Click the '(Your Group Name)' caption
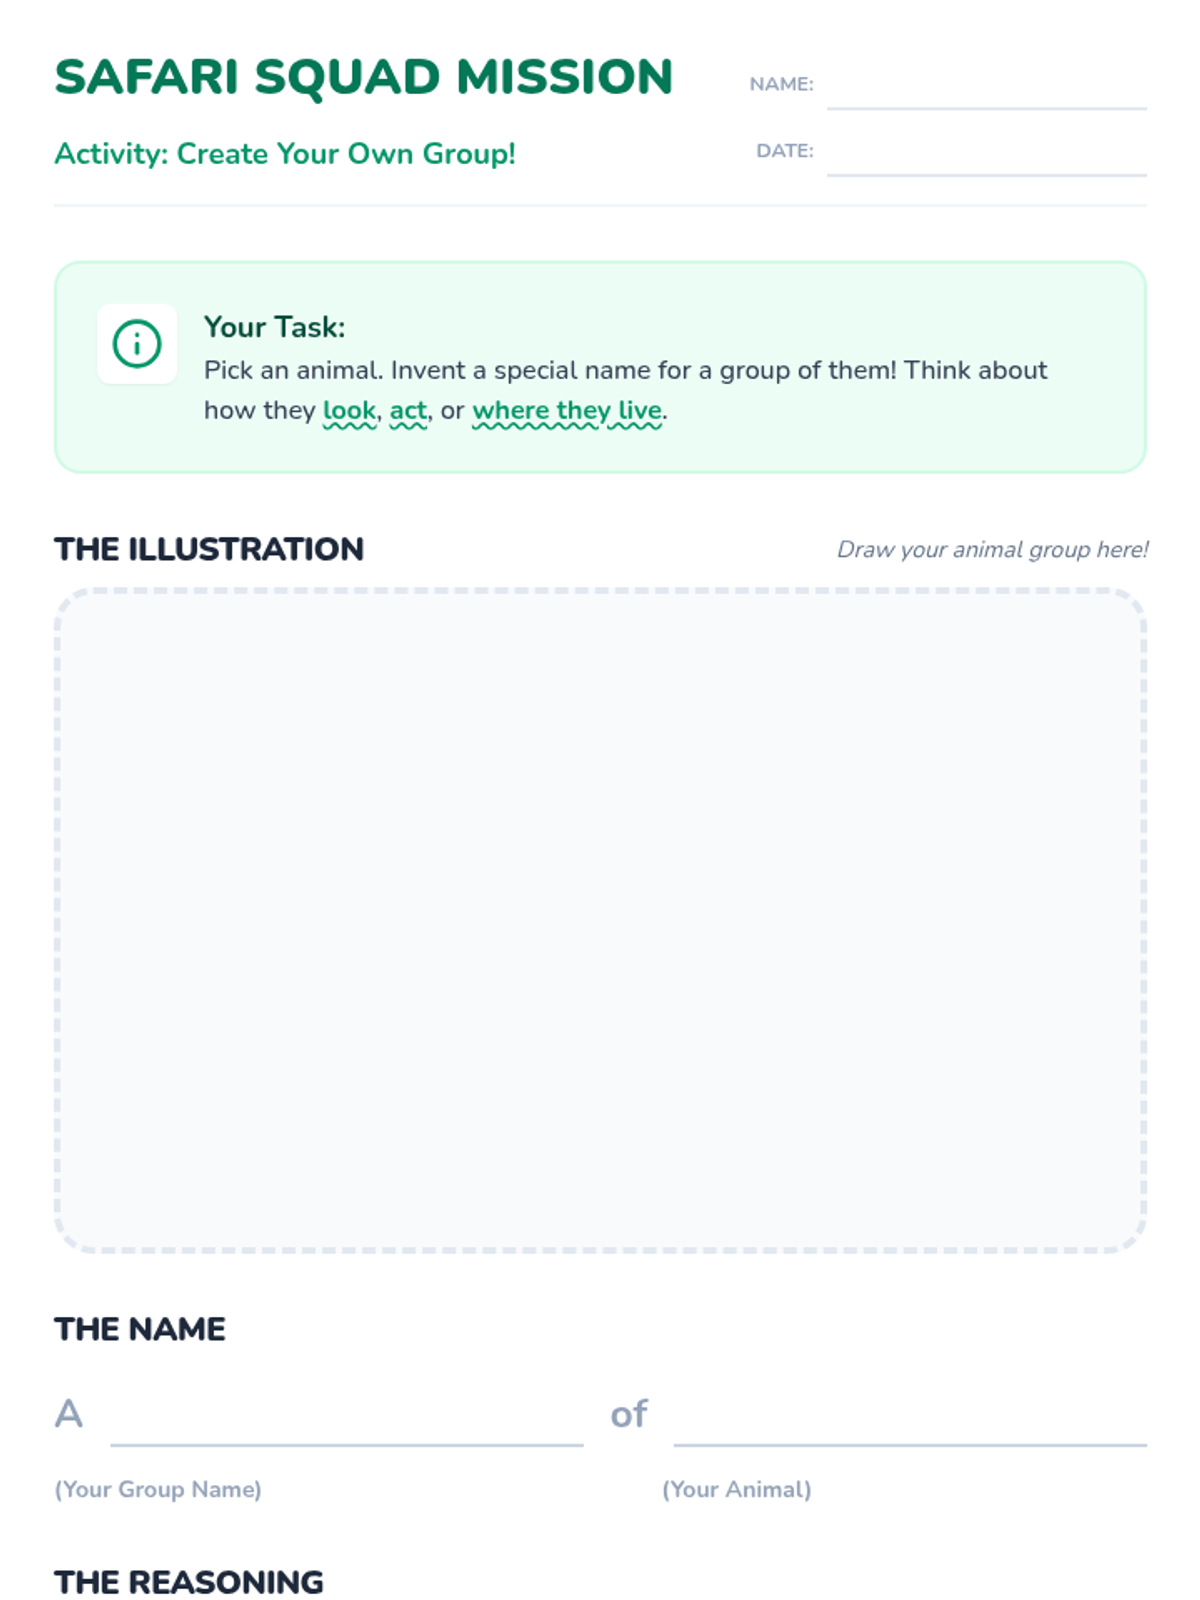This screenshot has height=1600, width=1200. click(x=158, y=1489)
